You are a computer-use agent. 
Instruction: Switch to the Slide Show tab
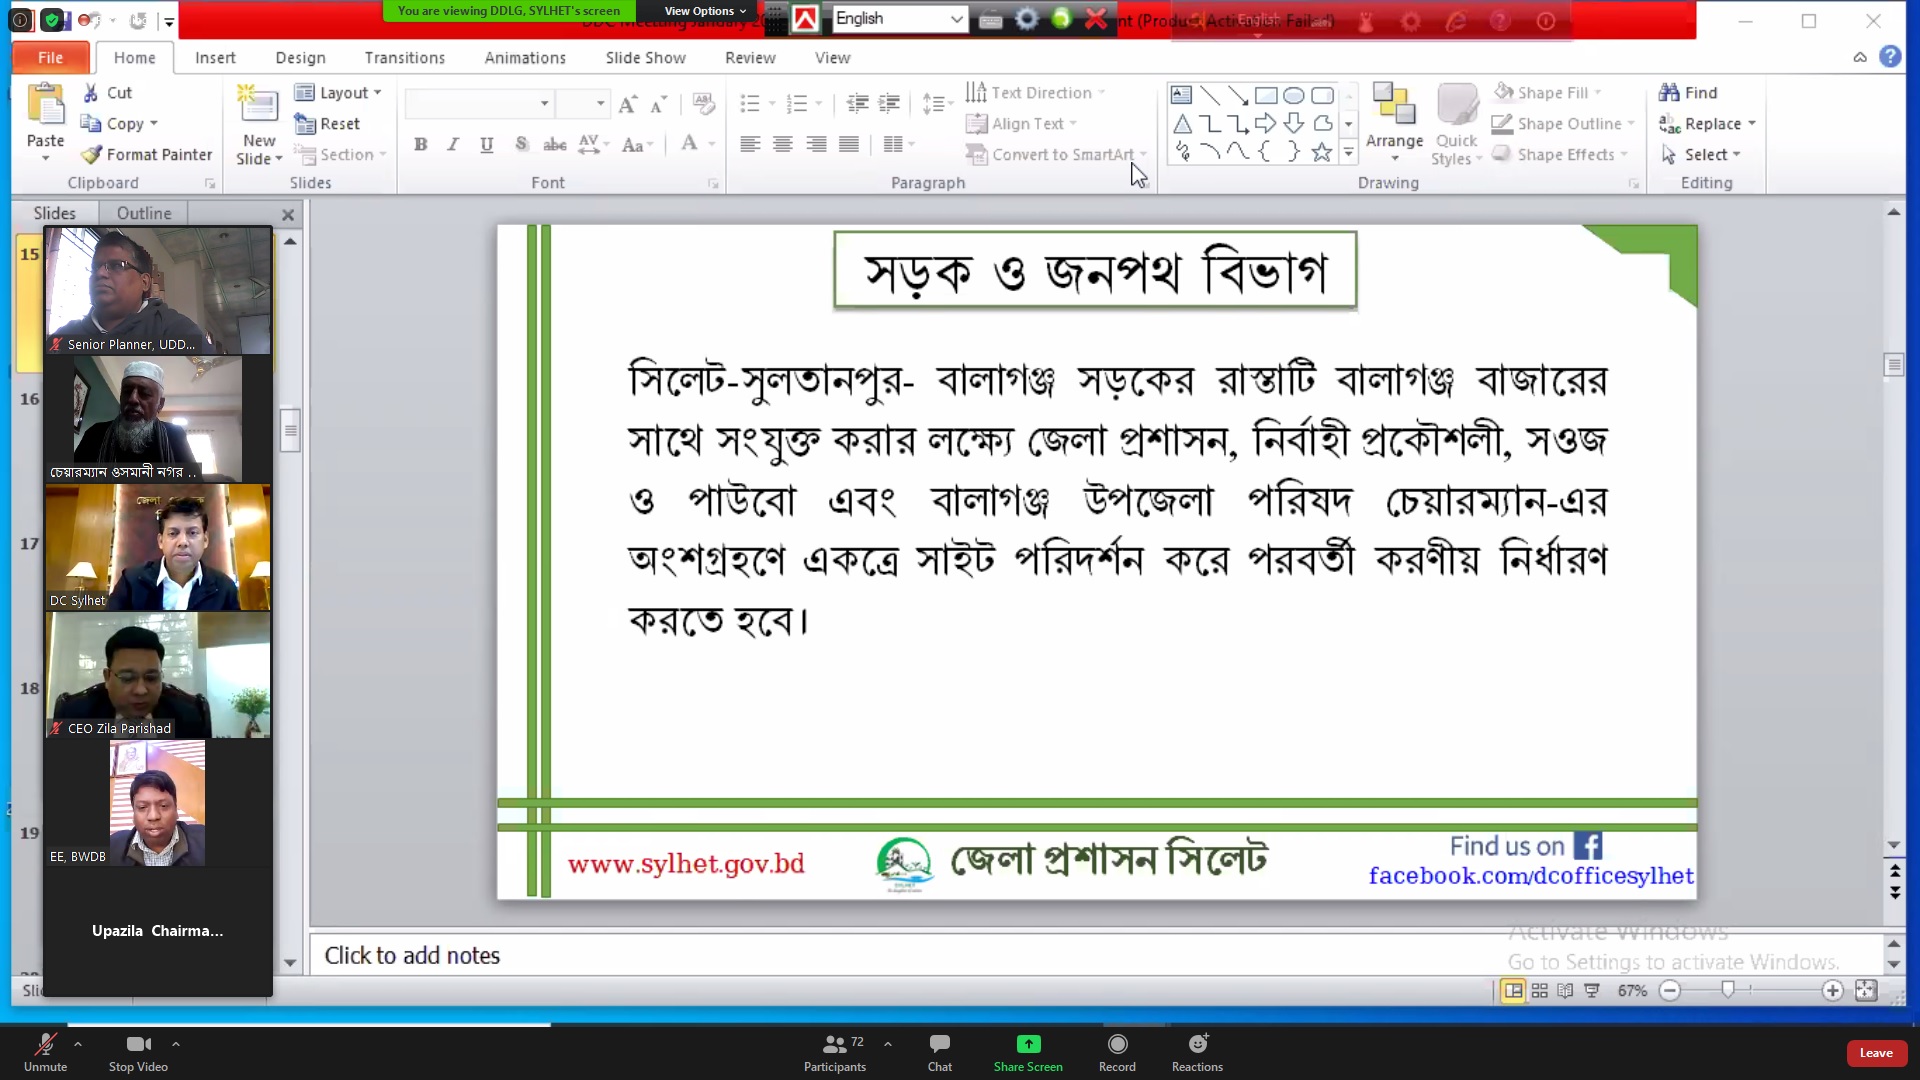click(x=645, y=58)
